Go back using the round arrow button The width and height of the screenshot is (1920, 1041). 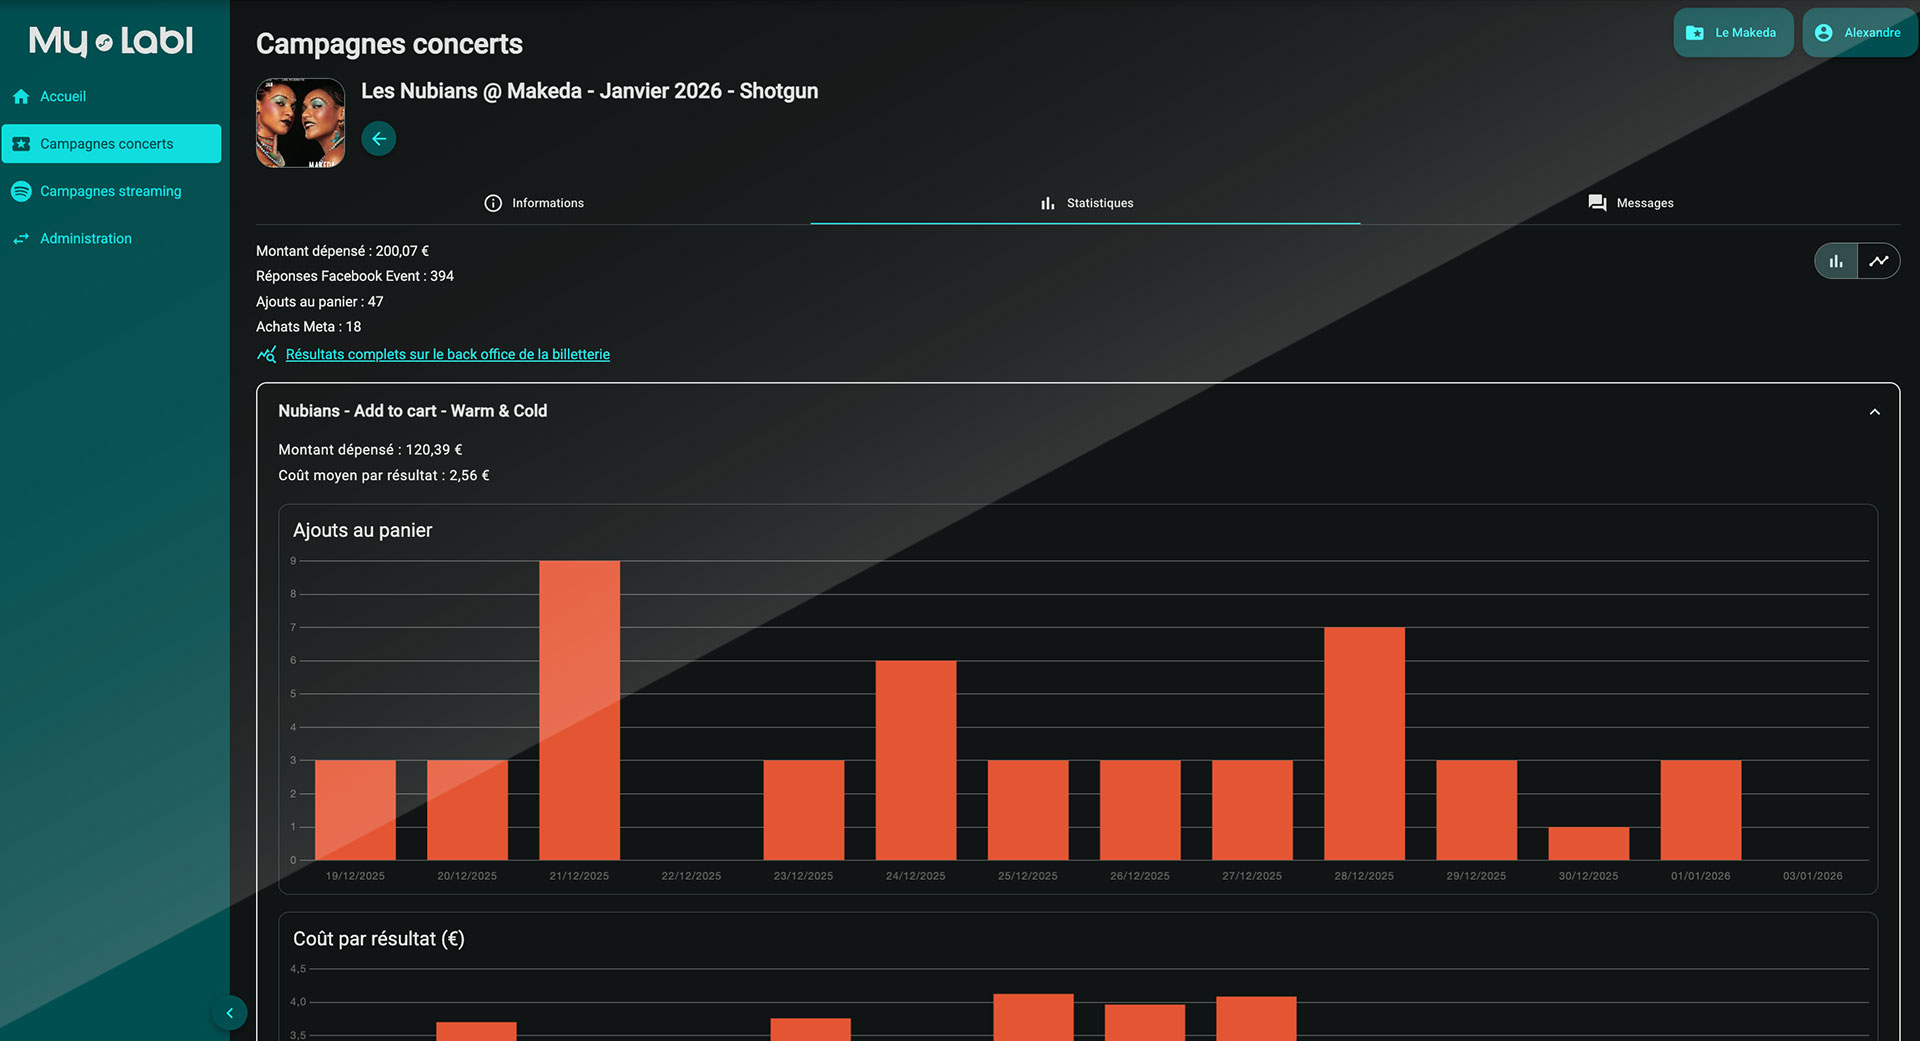coord(378,139)
